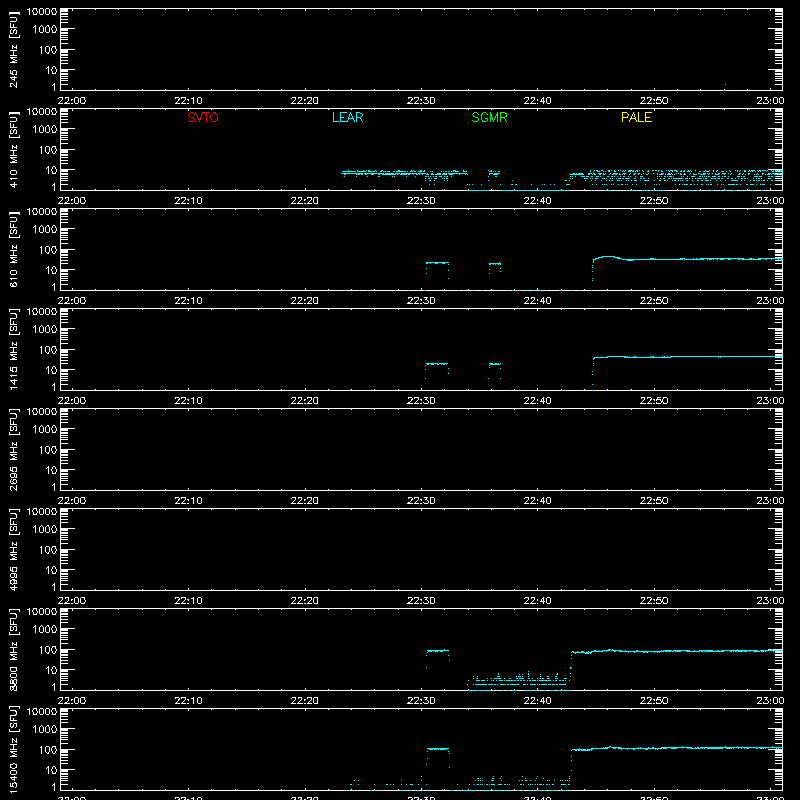Click the 100 tick label on 4995 MHz axis
This screenshot has height=800, width=800.
coord(48,550)
